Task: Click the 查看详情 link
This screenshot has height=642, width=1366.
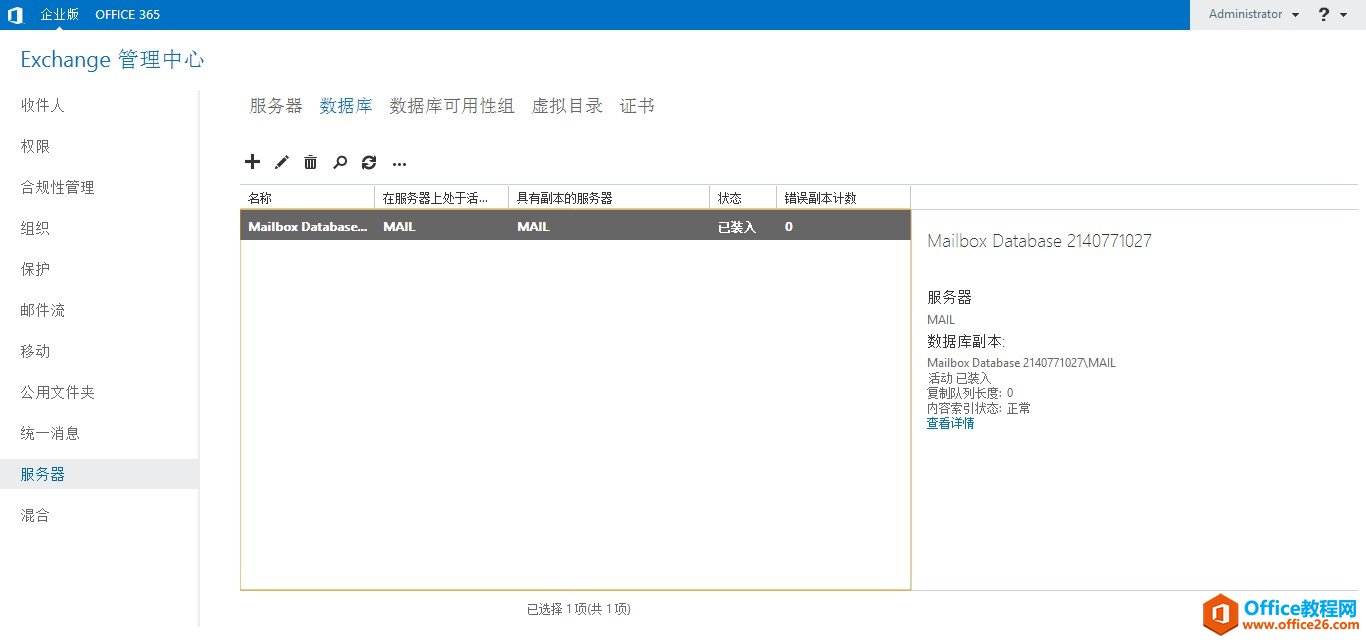Action: pos(950,424)
